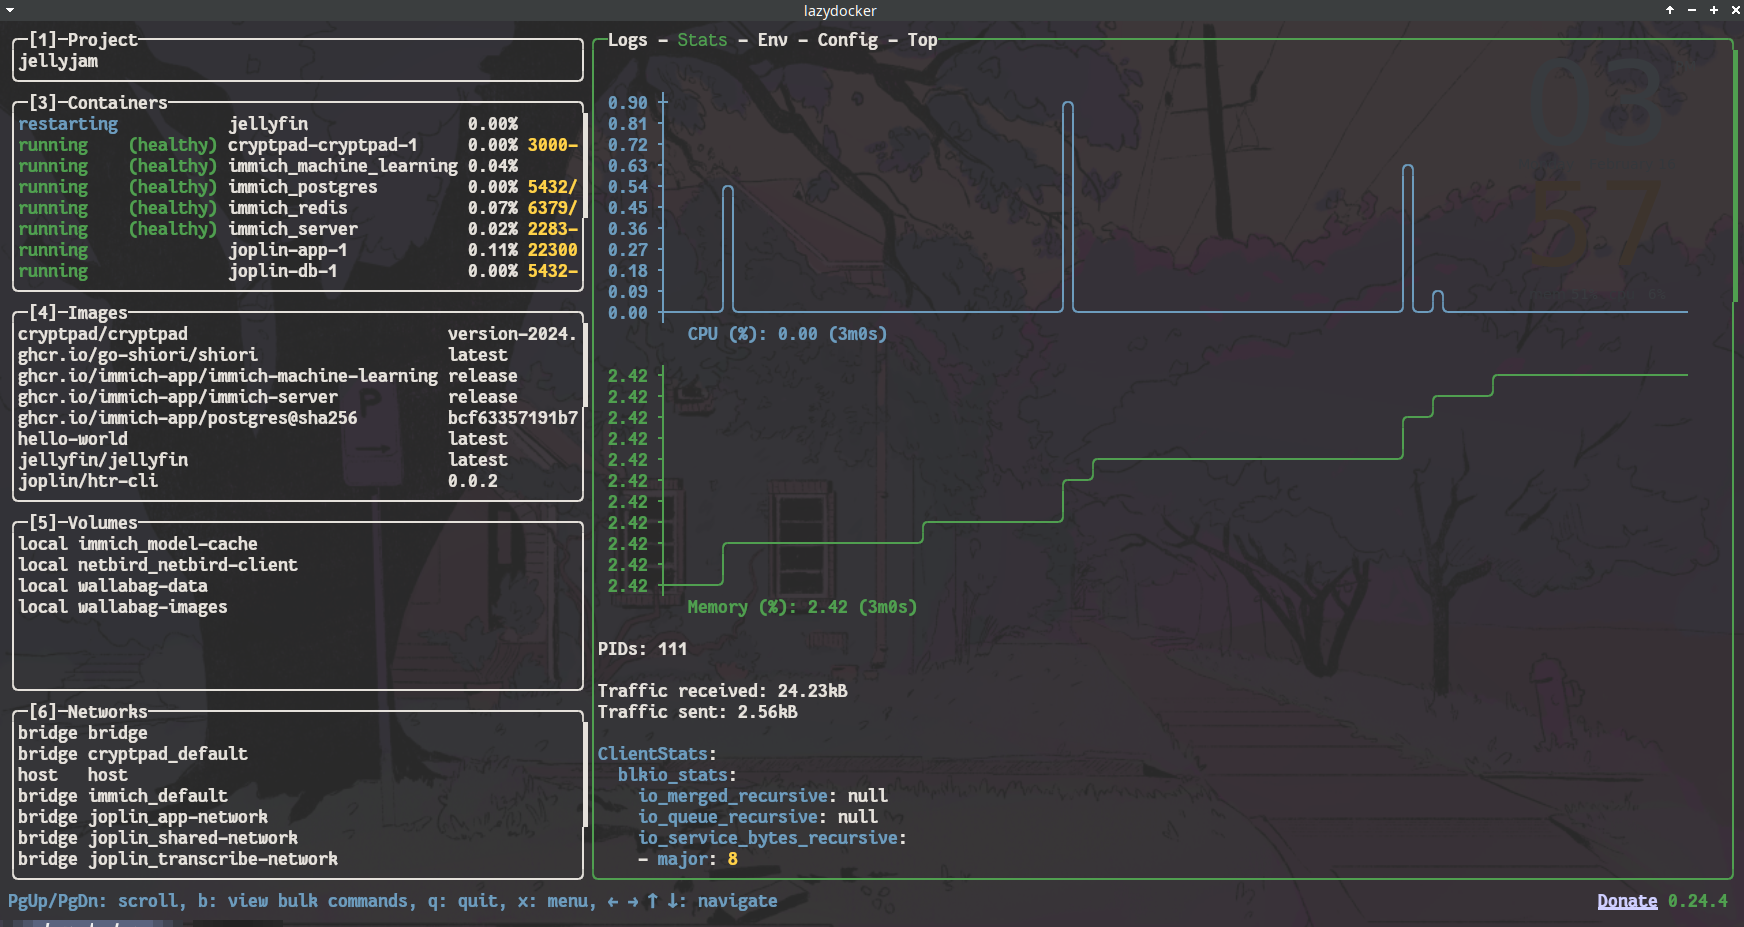The height and width of the screenshot is (927, 1744).
Task: Select the cryptpad/cryptpad image
Action: [x=298, y=334]
